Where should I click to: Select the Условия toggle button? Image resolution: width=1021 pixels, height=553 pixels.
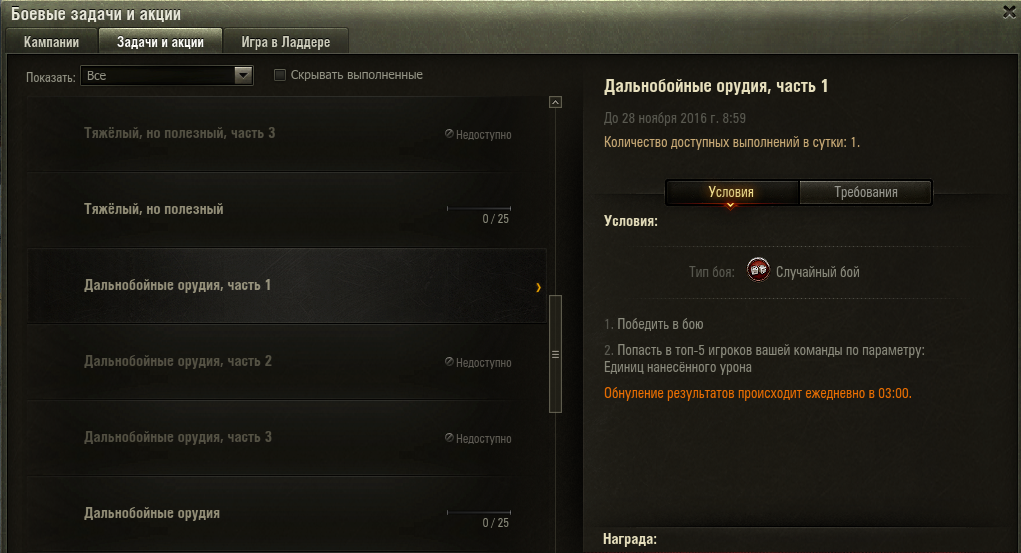(731, 192)
